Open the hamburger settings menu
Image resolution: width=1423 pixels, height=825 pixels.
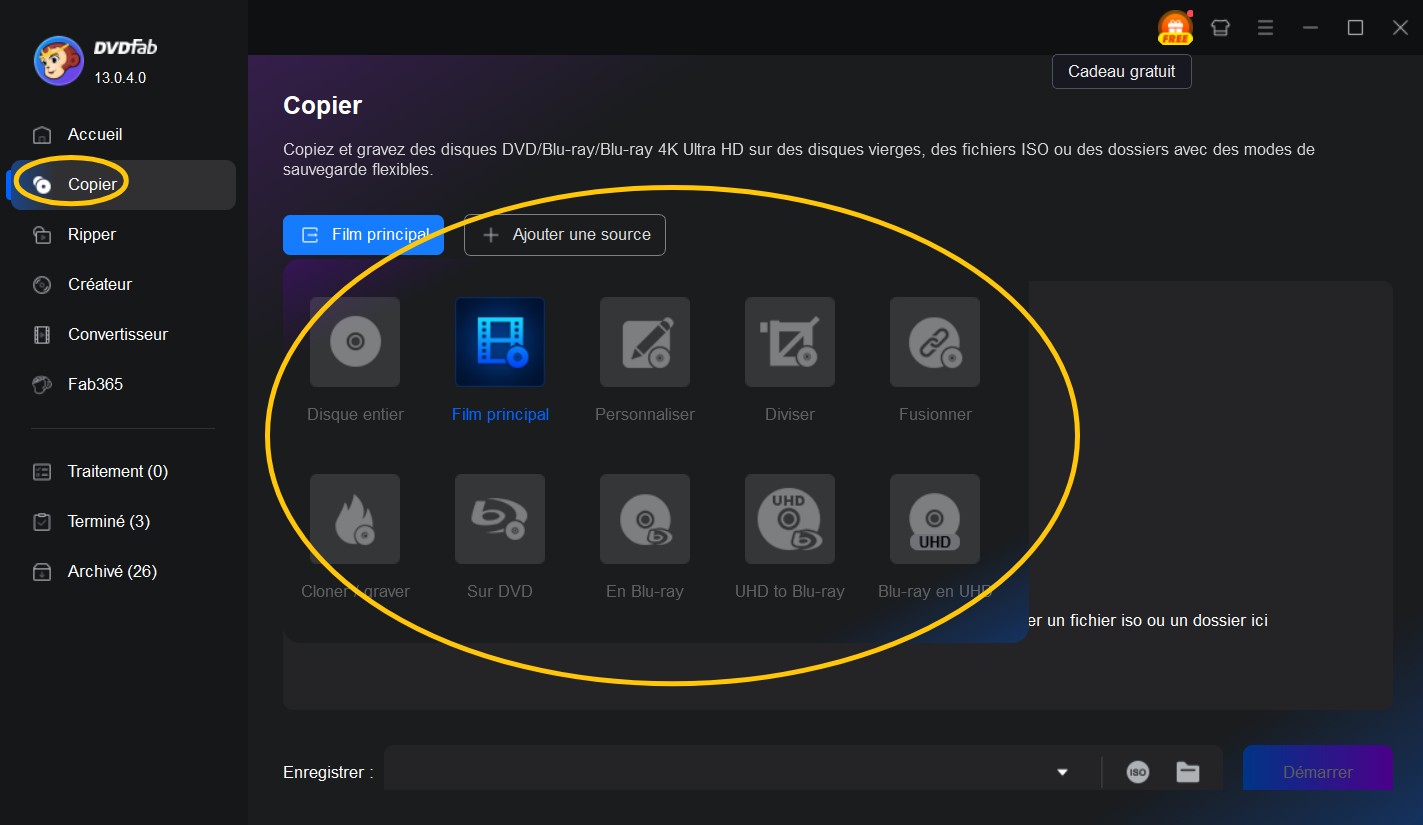click(x=1265, y=27)
